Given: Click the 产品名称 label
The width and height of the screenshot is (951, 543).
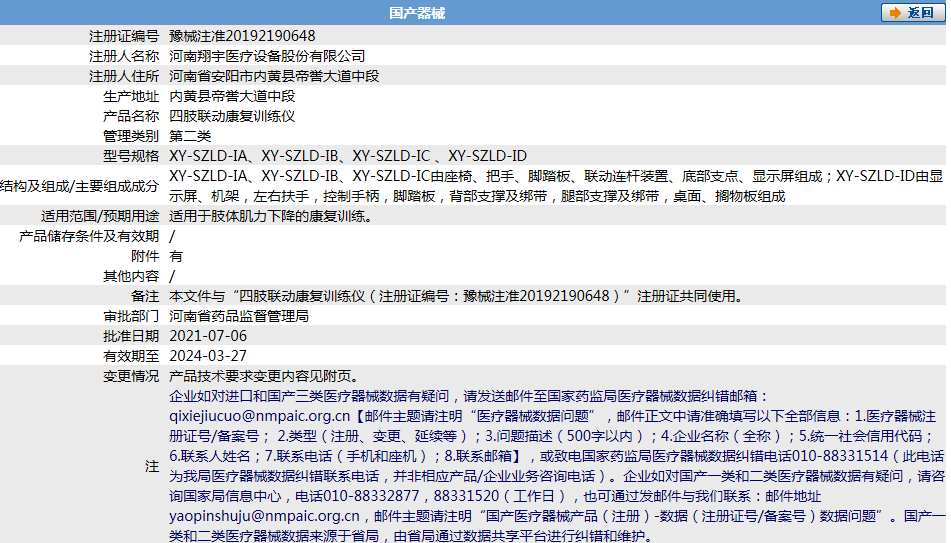Looking at the screenshot, I should point(131,116).
